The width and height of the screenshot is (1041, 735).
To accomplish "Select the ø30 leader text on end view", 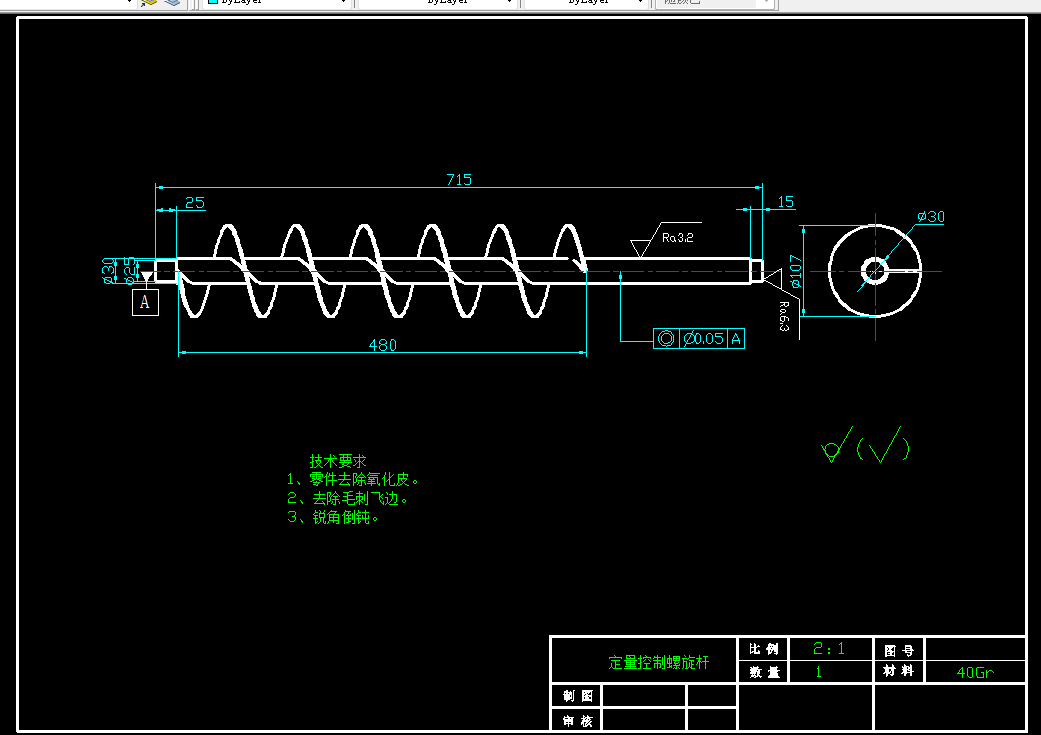I will tap(931, 216).
